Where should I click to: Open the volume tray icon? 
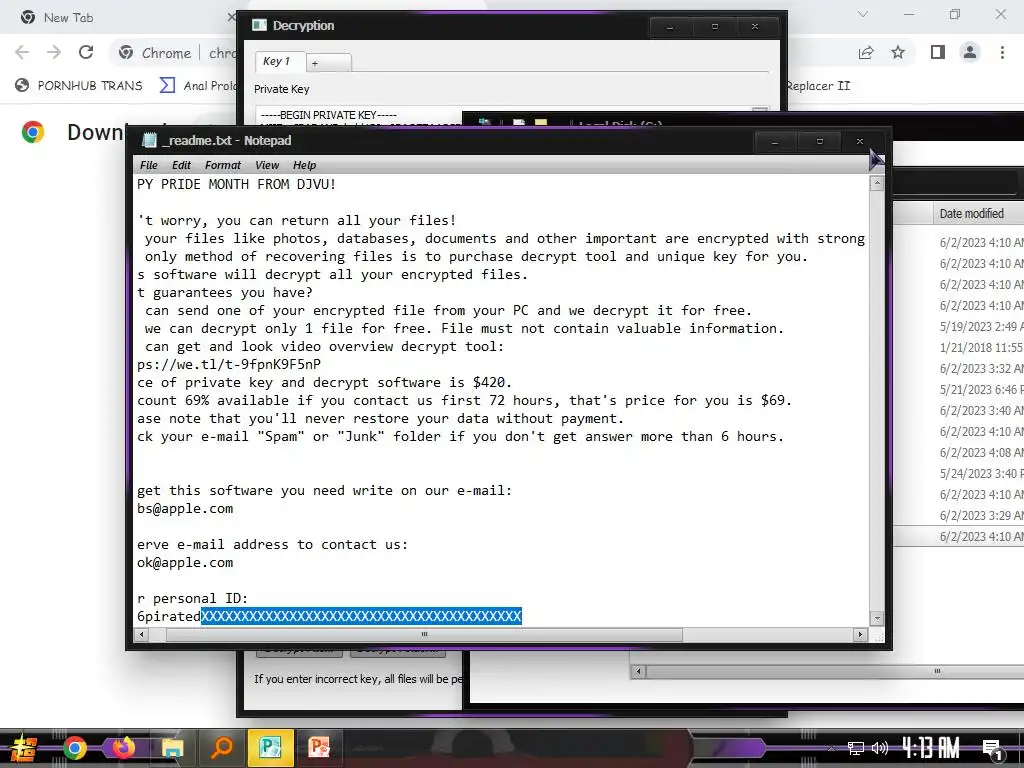(x=880, y=748)
